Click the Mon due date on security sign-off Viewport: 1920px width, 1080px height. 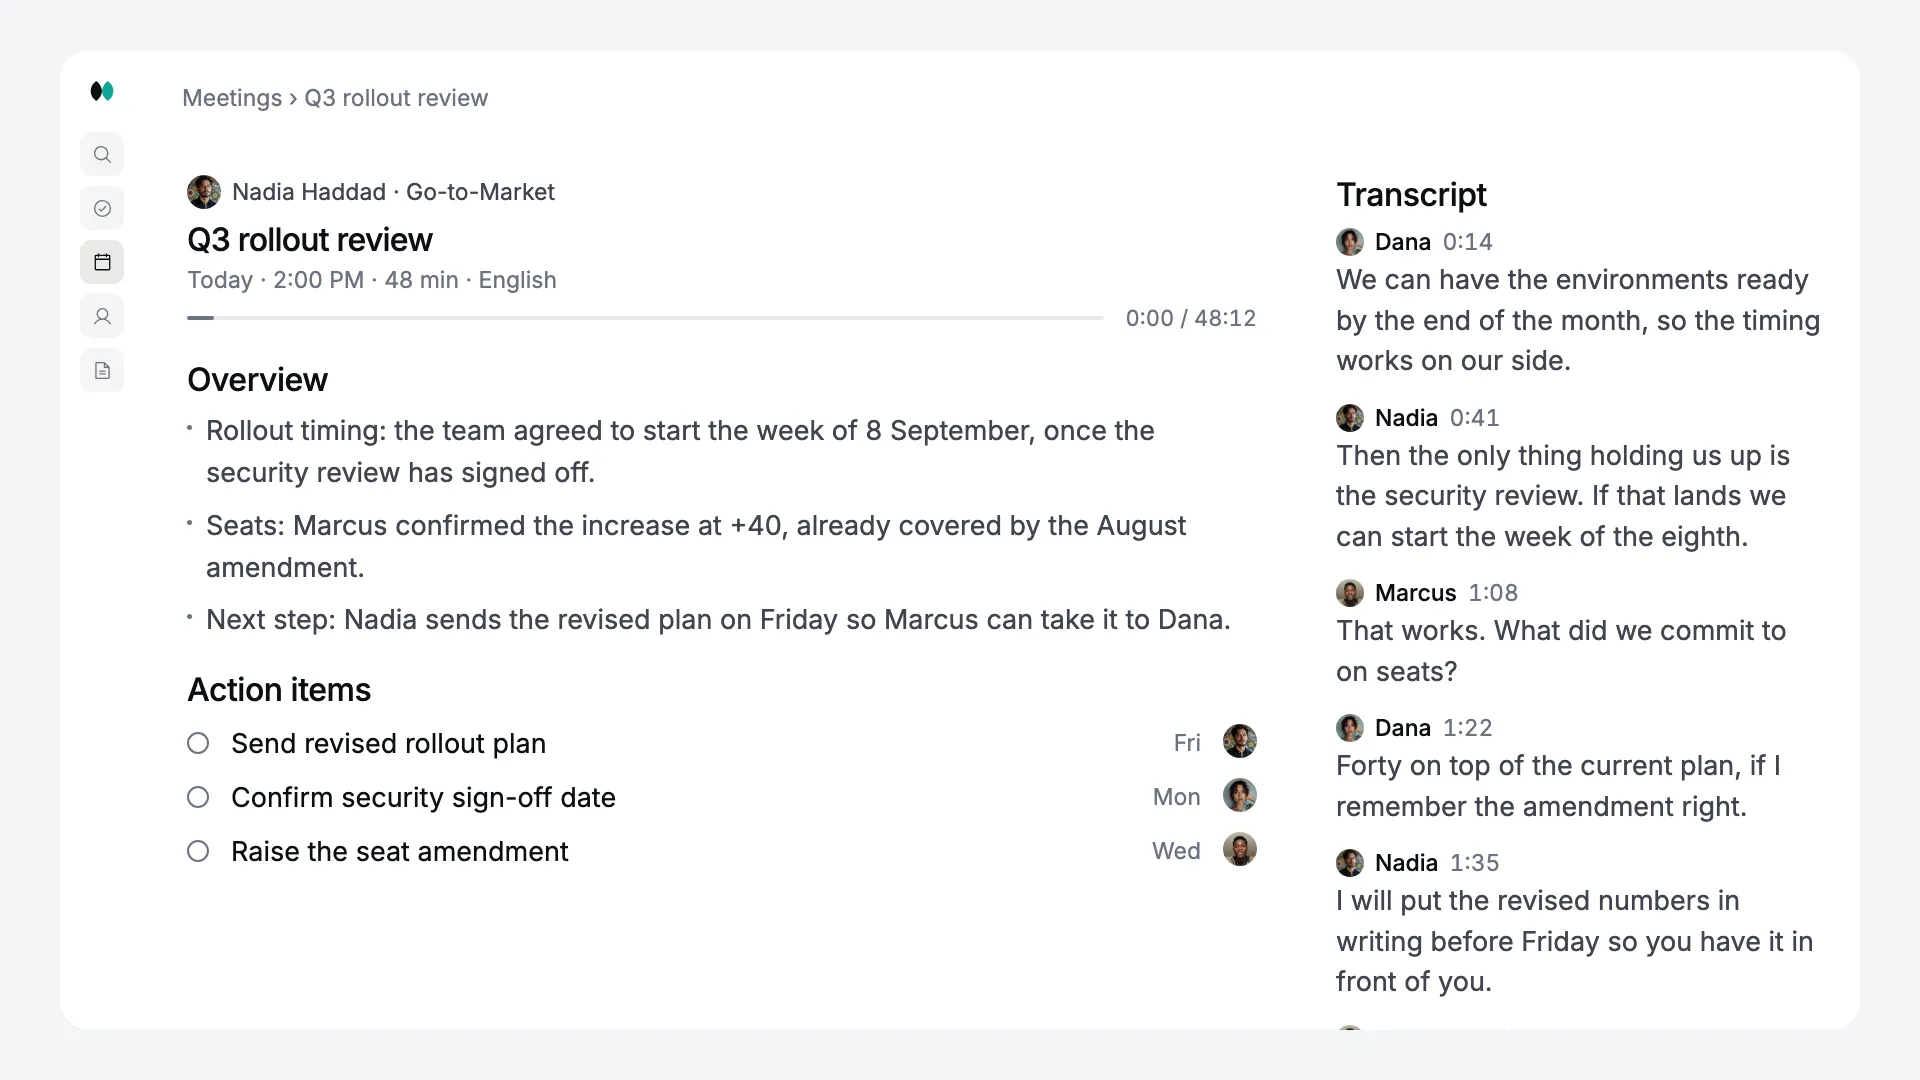pos(1176,797)
